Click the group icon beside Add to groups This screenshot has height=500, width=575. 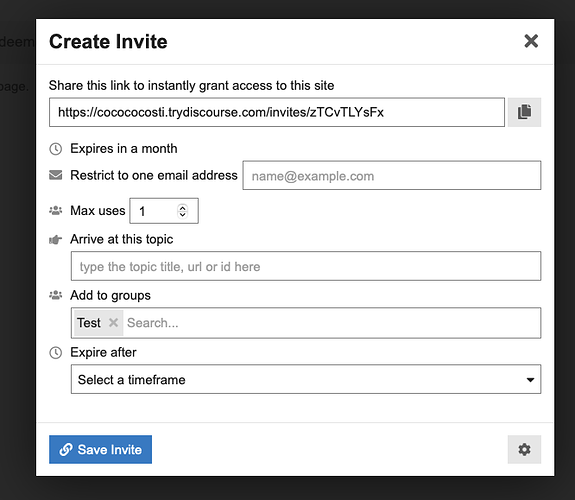point(55,295)
